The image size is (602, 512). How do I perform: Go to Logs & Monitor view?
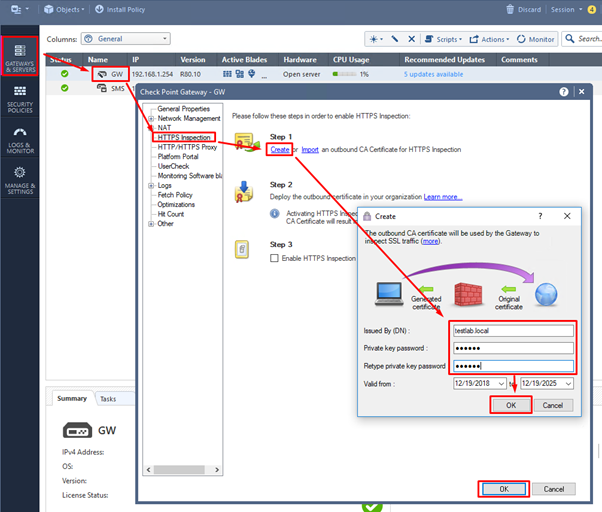coord(20,139)
